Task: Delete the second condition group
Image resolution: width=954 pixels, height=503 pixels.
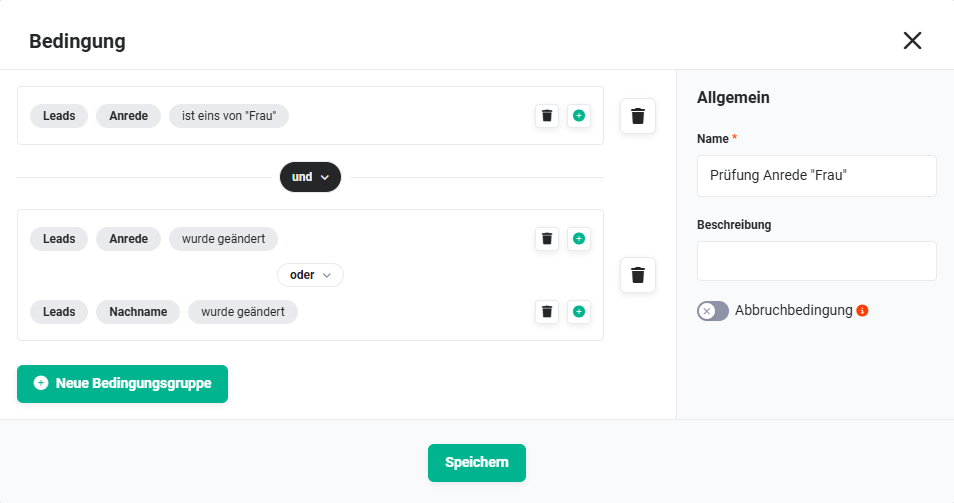Action: pos(638,275)
